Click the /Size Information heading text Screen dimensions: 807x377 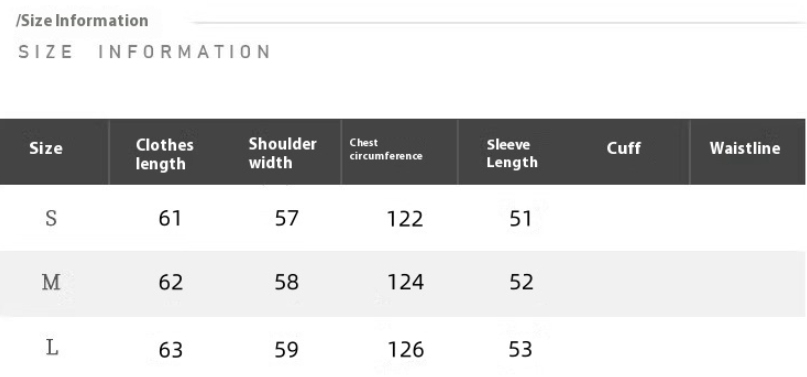pos(82,21)
